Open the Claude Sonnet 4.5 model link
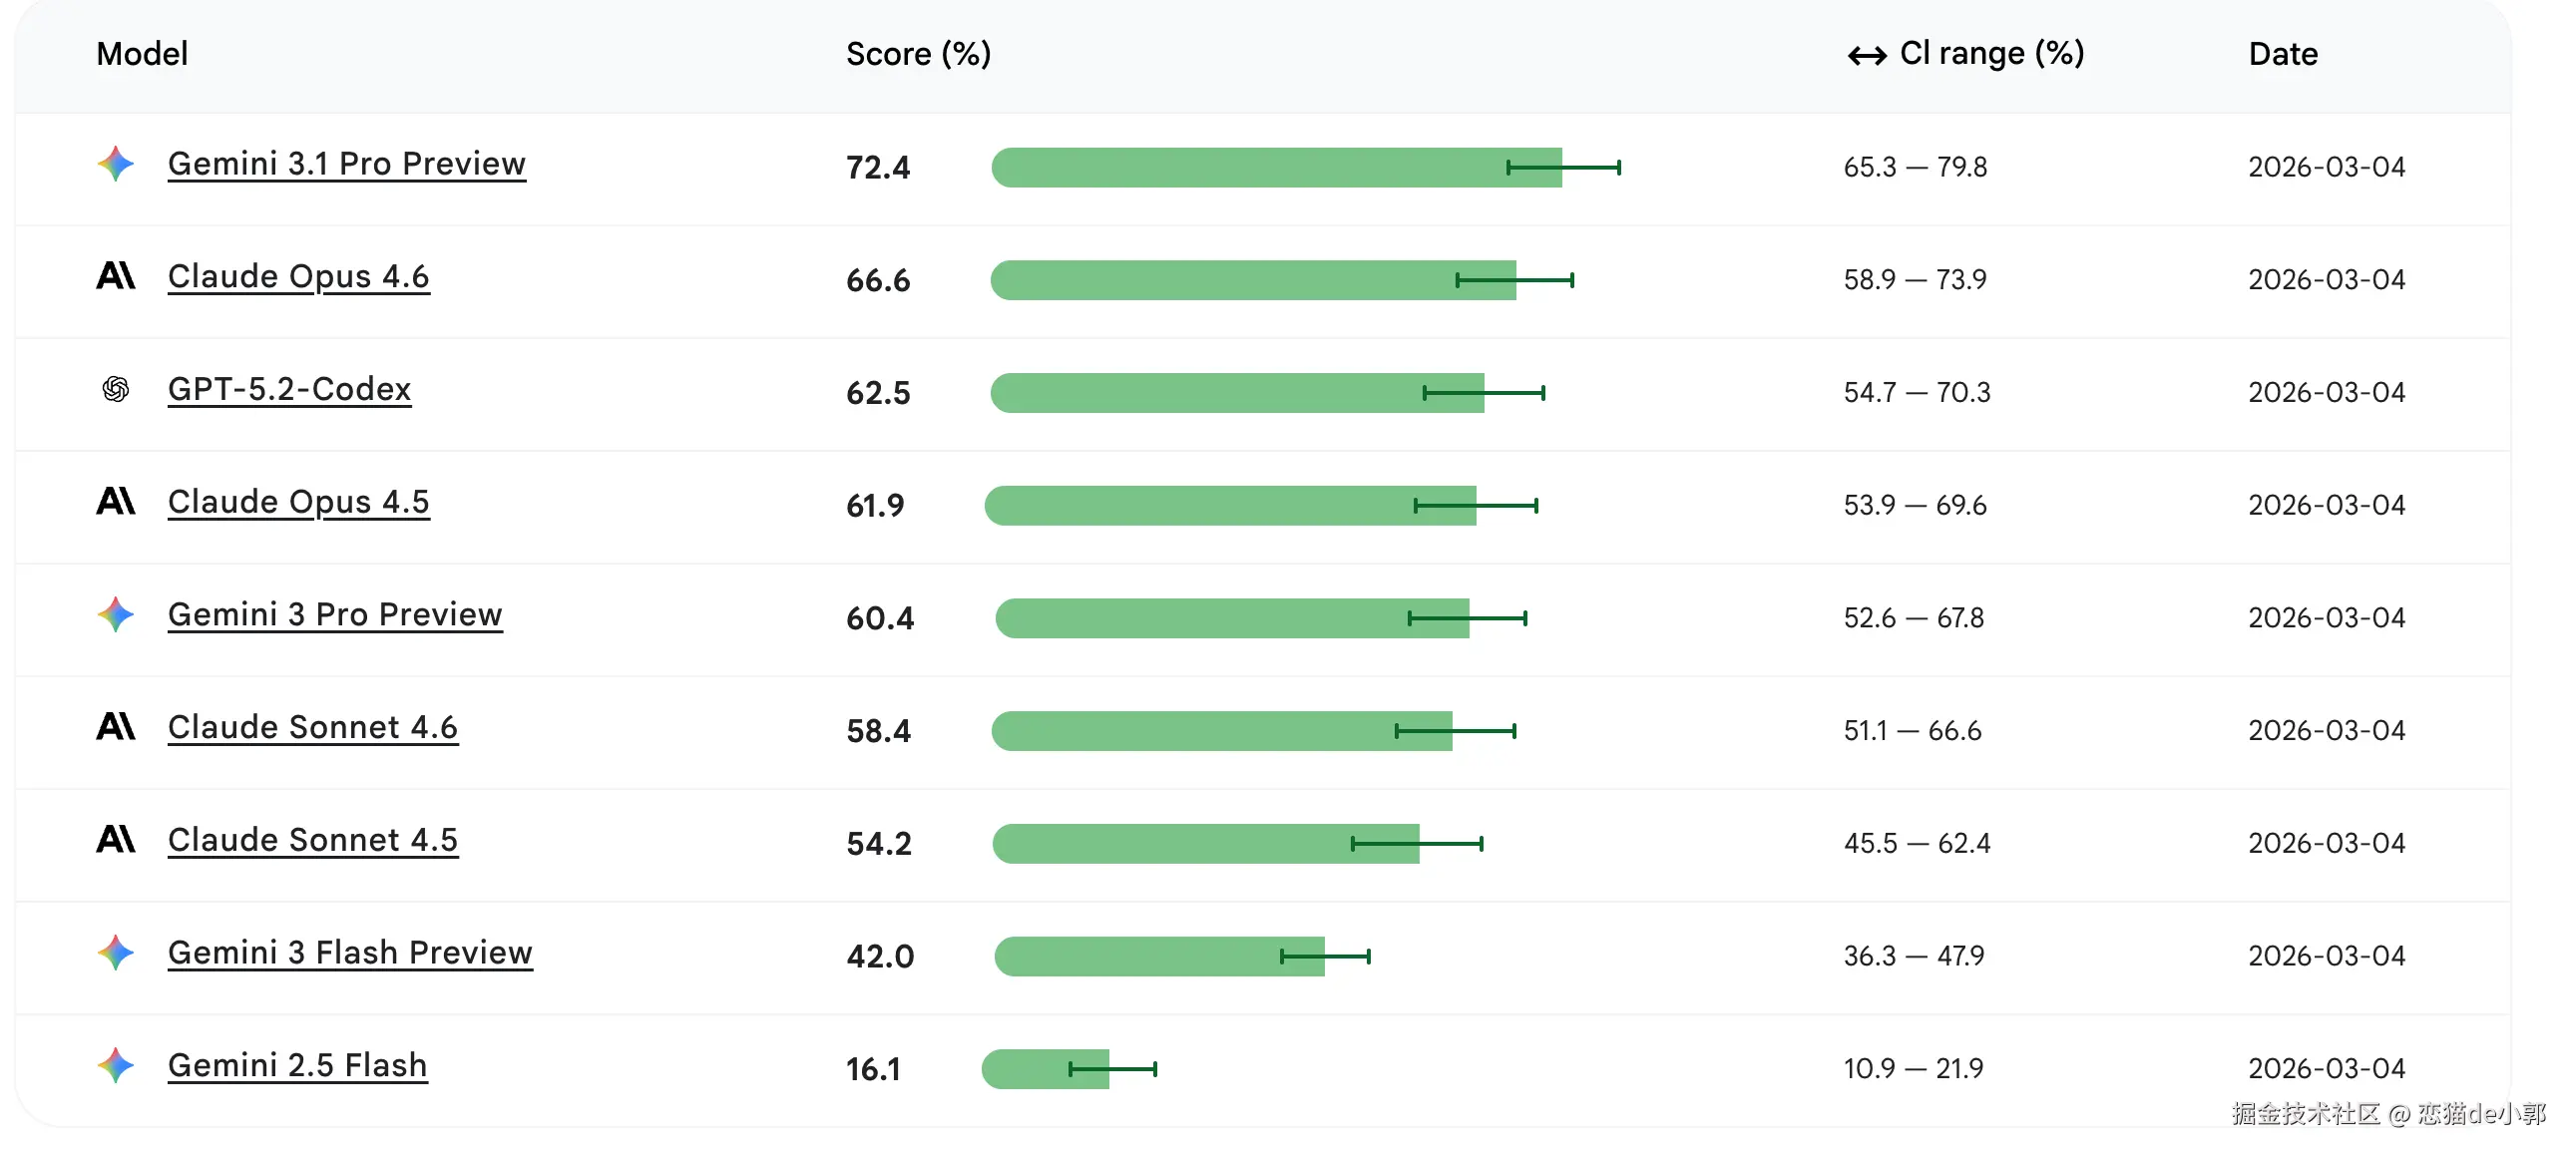This screenshot has width=2576, height=1157. tap(312, 840)
